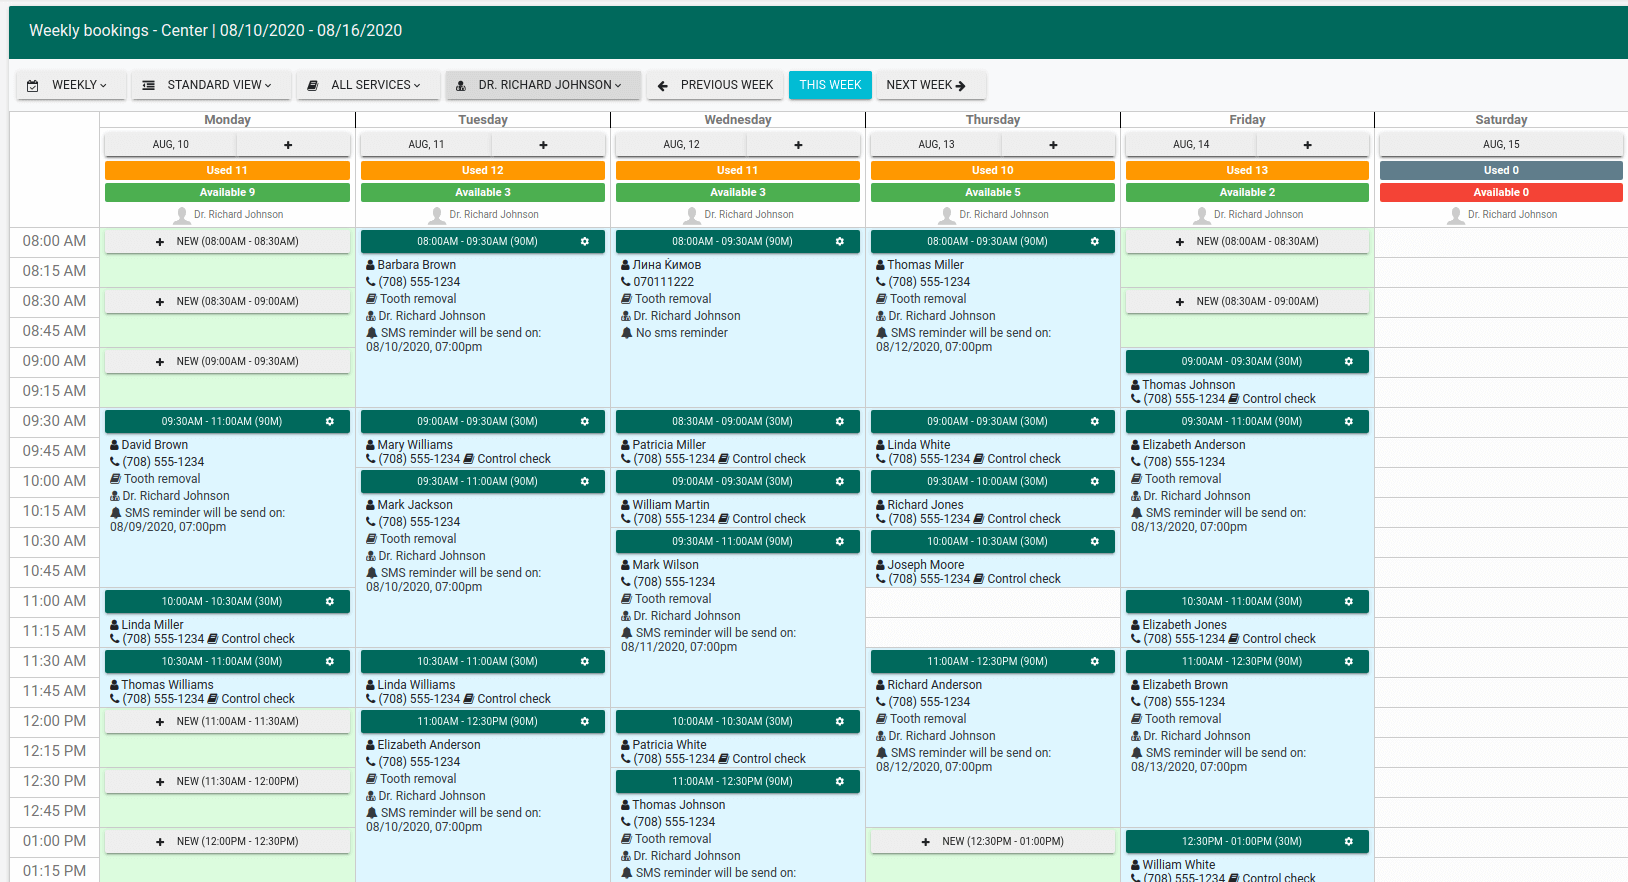
Task: Add plus icon for Aug, 14 Friday
Action: pyautogui.click(x=1307, y=145)
